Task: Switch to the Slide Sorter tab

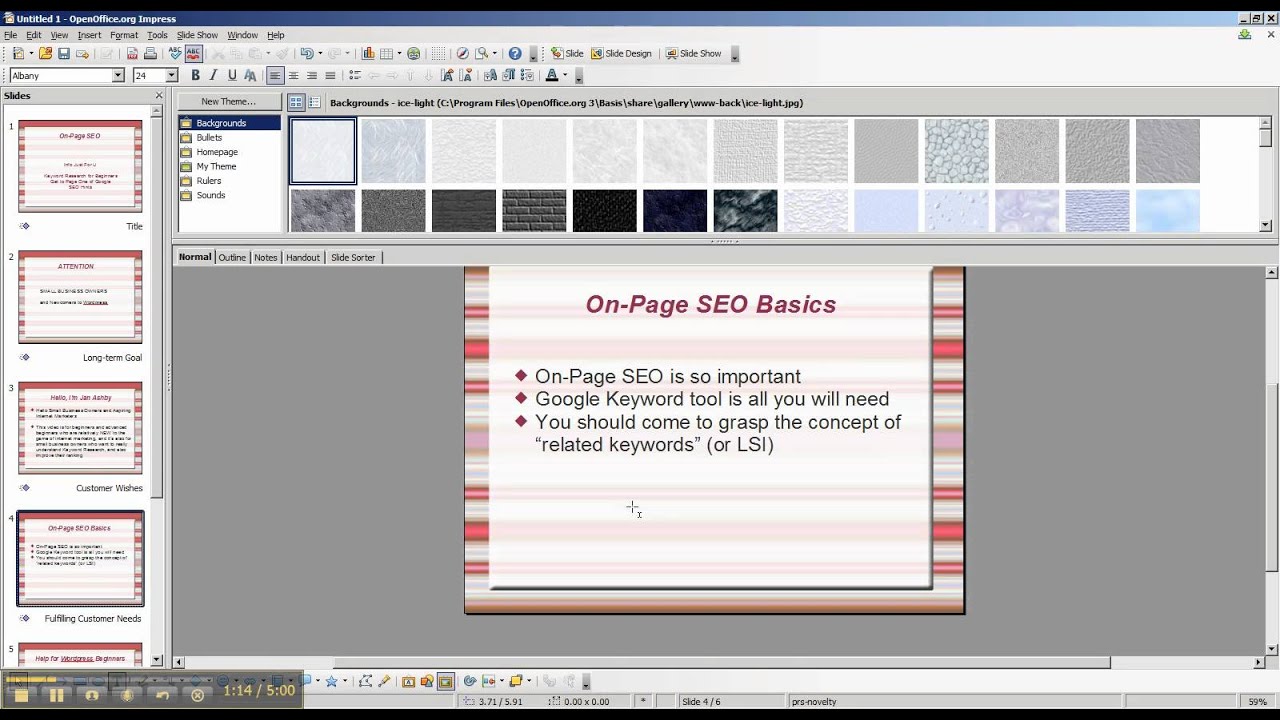Action: click(x=353, y=257)
